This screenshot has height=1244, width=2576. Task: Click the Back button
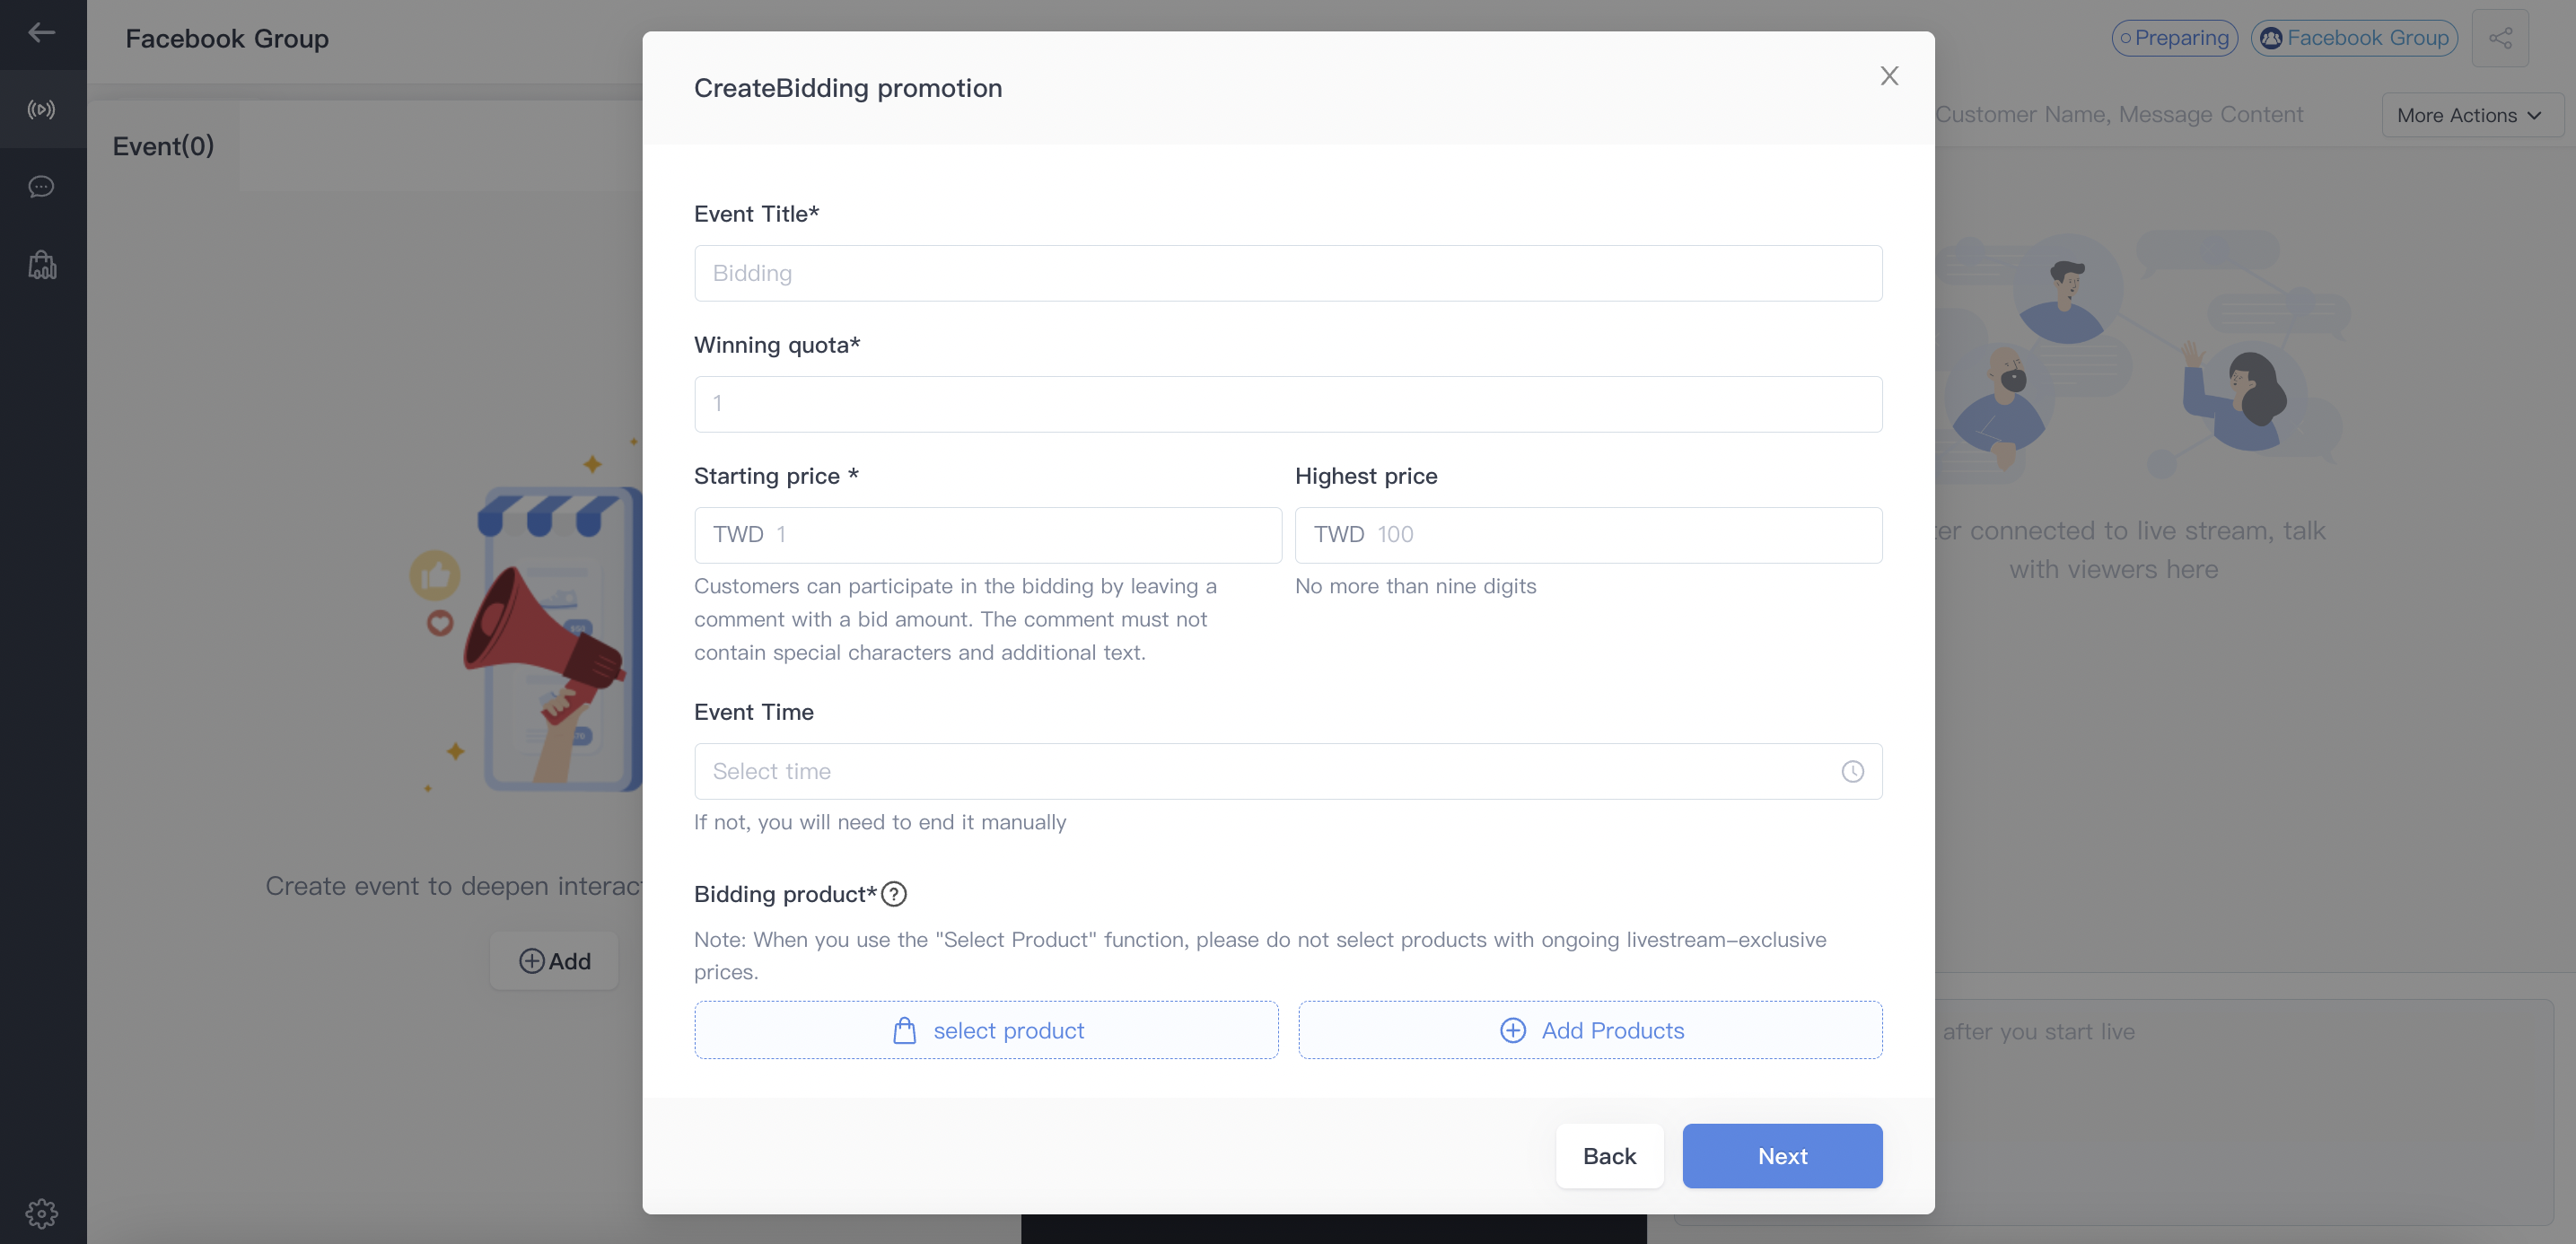coord(1609,1156)
